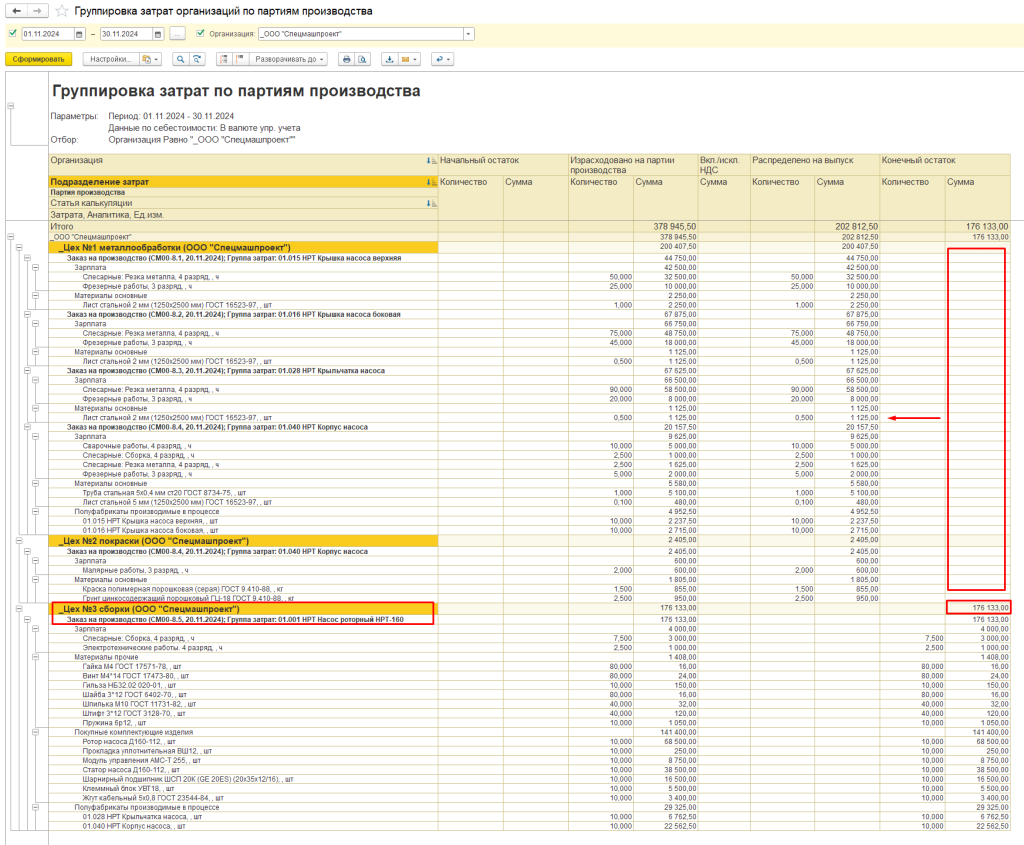Collapse the _ООО "Спецмашпроект" group
Screen dimensions: 1024x845
point(11,237)
